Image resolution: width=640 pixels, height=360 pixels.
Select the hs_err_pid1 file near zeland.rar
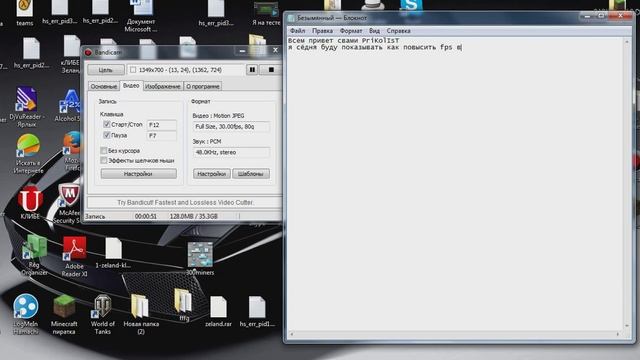tap(257, 312)
